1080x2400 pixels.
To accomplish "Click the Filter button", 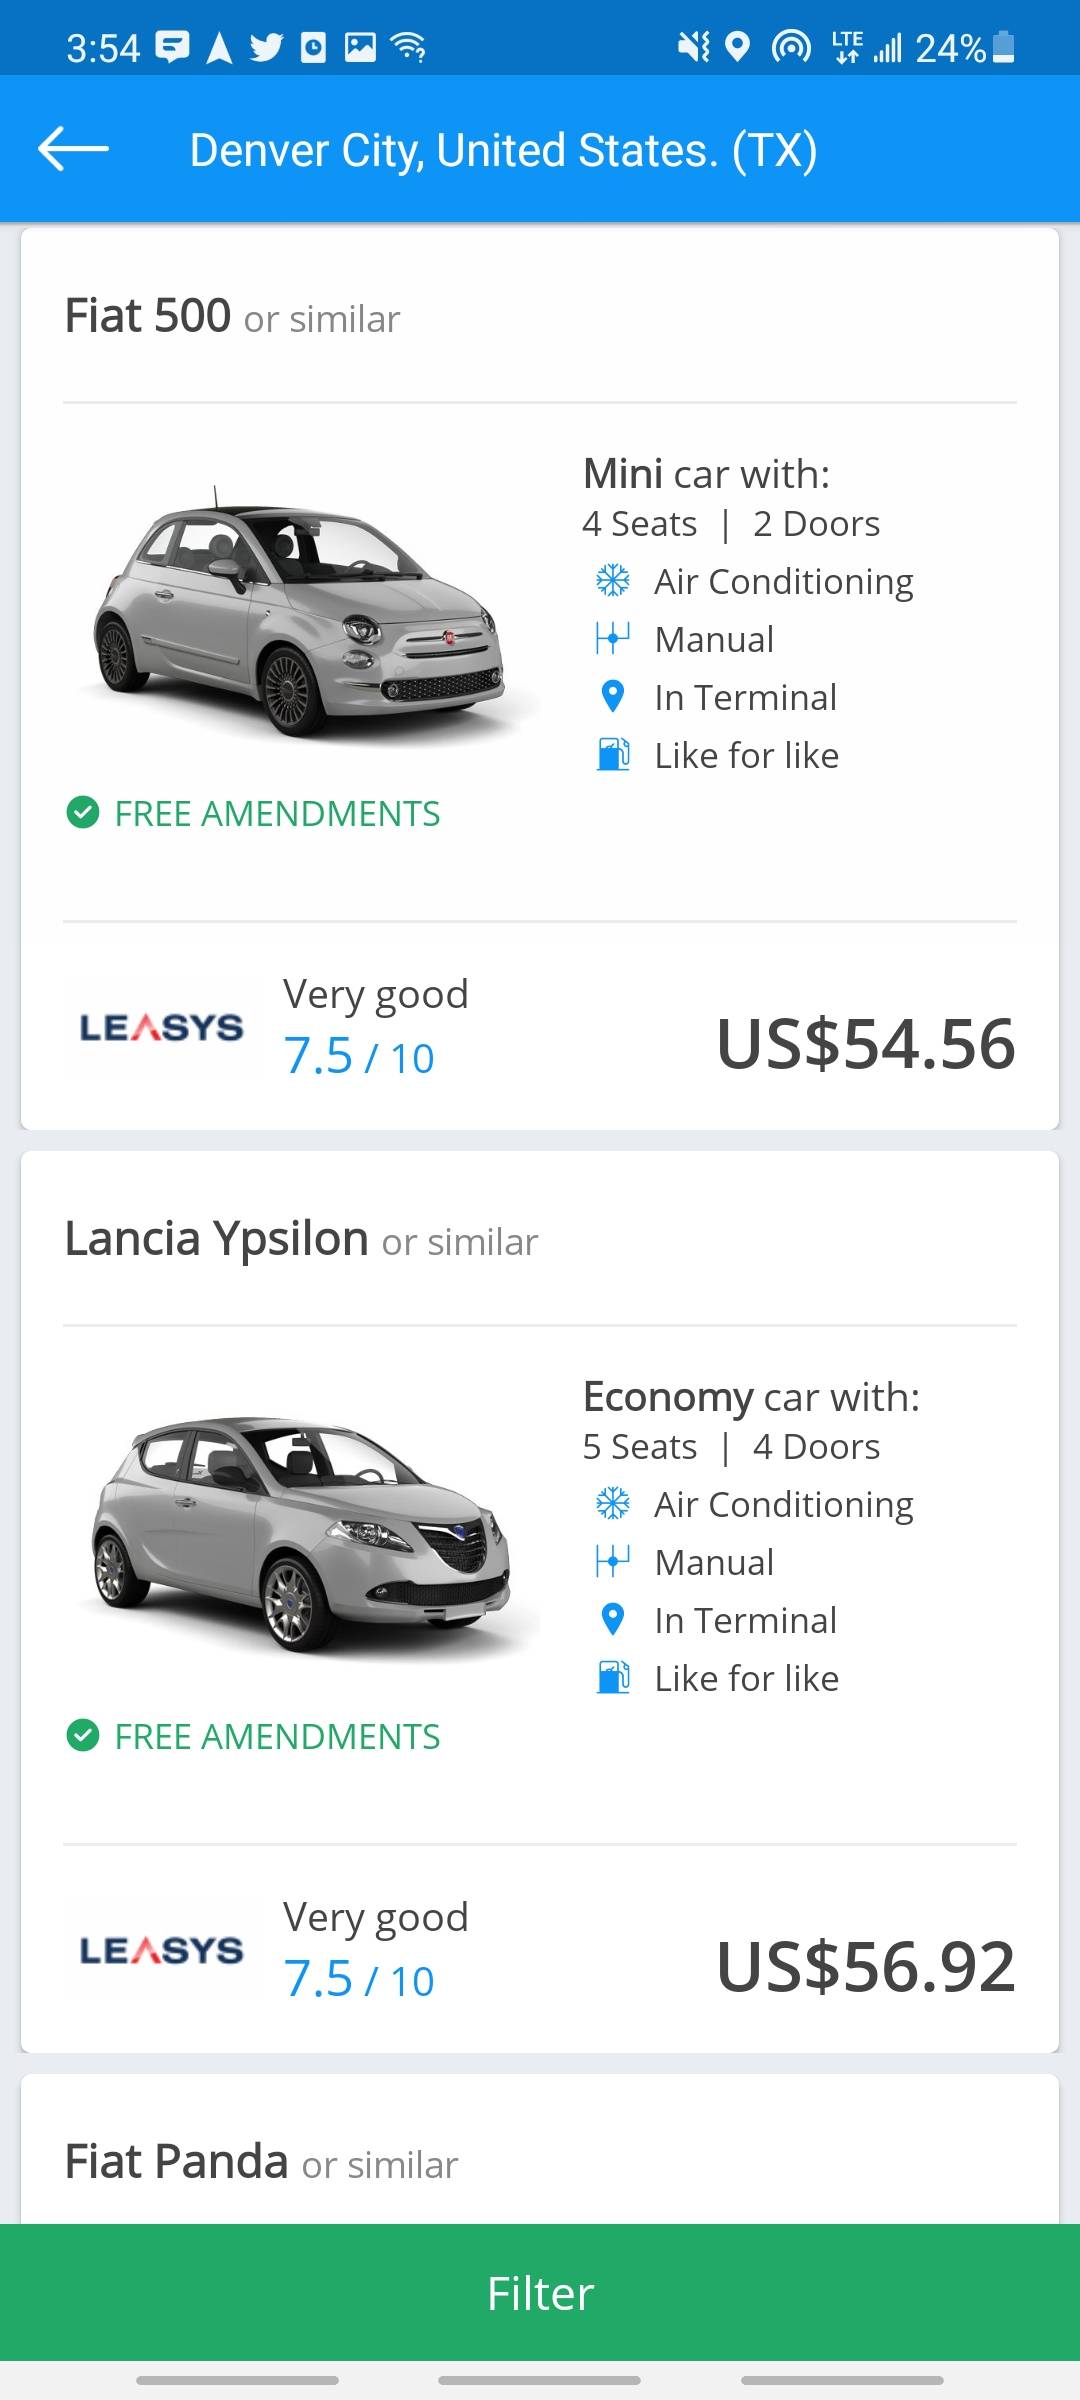I will pos(540,2292).
